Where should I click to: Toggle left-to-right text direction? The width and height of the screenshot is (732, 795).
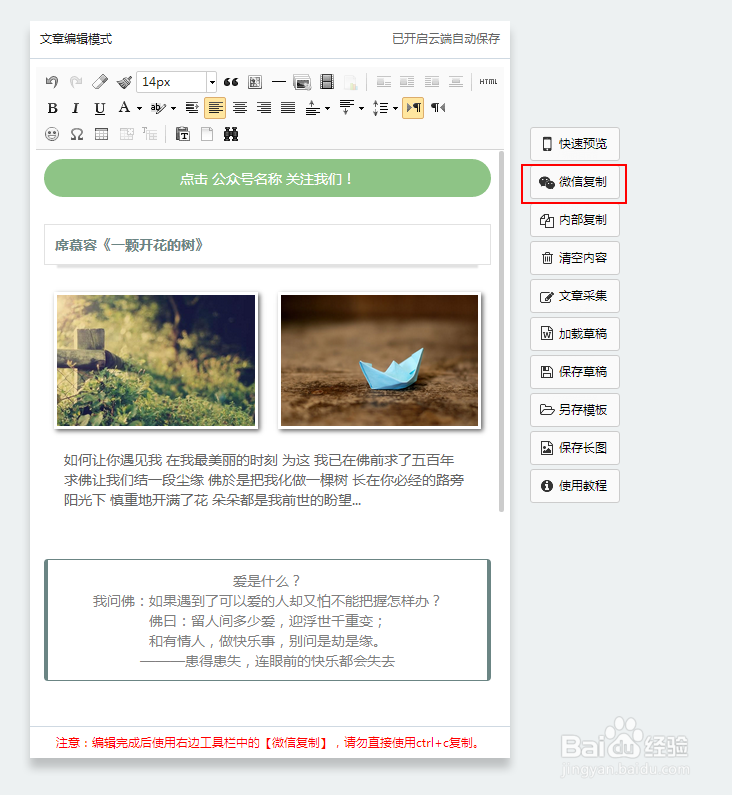pyautogui.click(x=413, y=108)
